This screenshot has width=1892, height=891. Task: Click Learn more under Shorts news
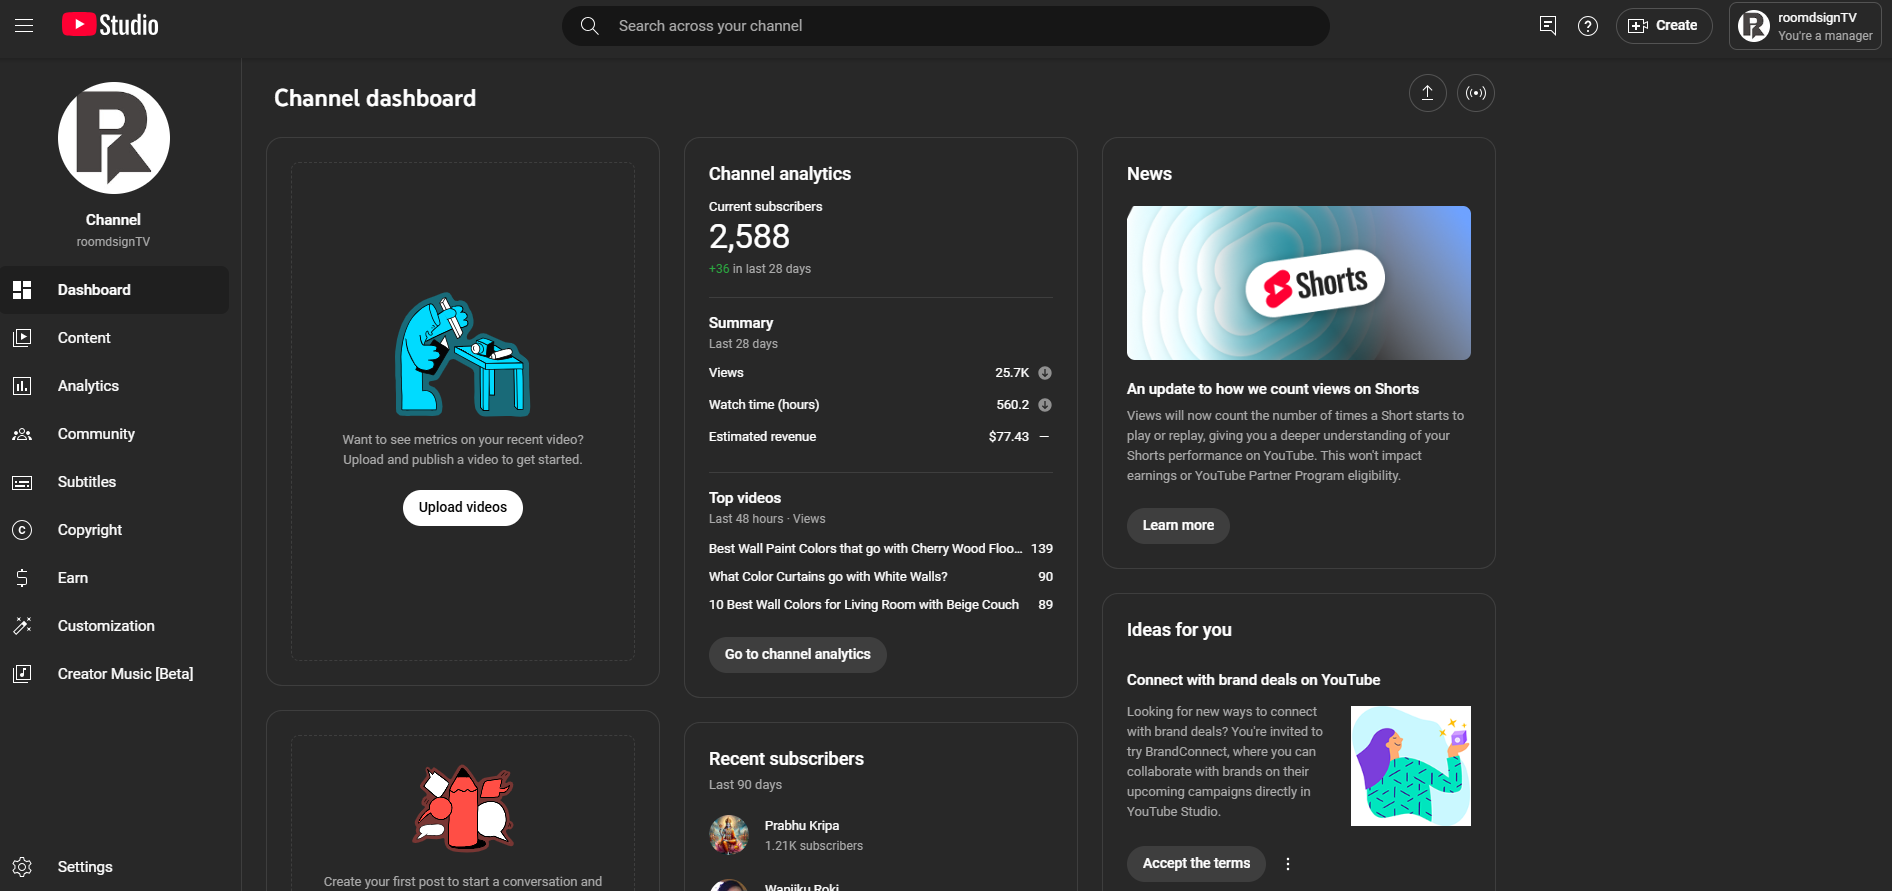[x=1178, y=526]
